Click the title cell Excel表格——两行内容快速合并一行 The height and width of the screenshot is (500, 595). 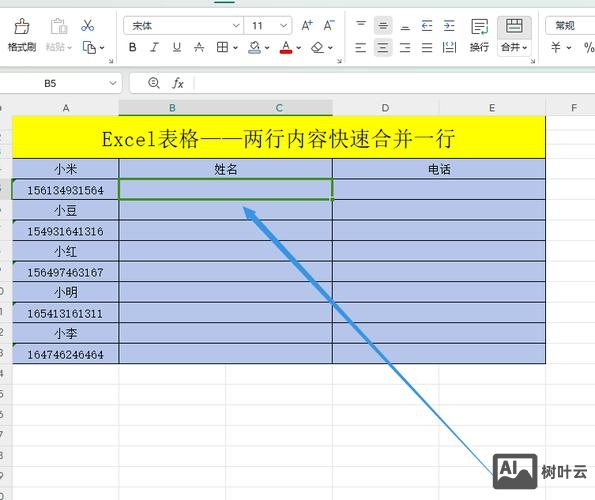[279, 138]
